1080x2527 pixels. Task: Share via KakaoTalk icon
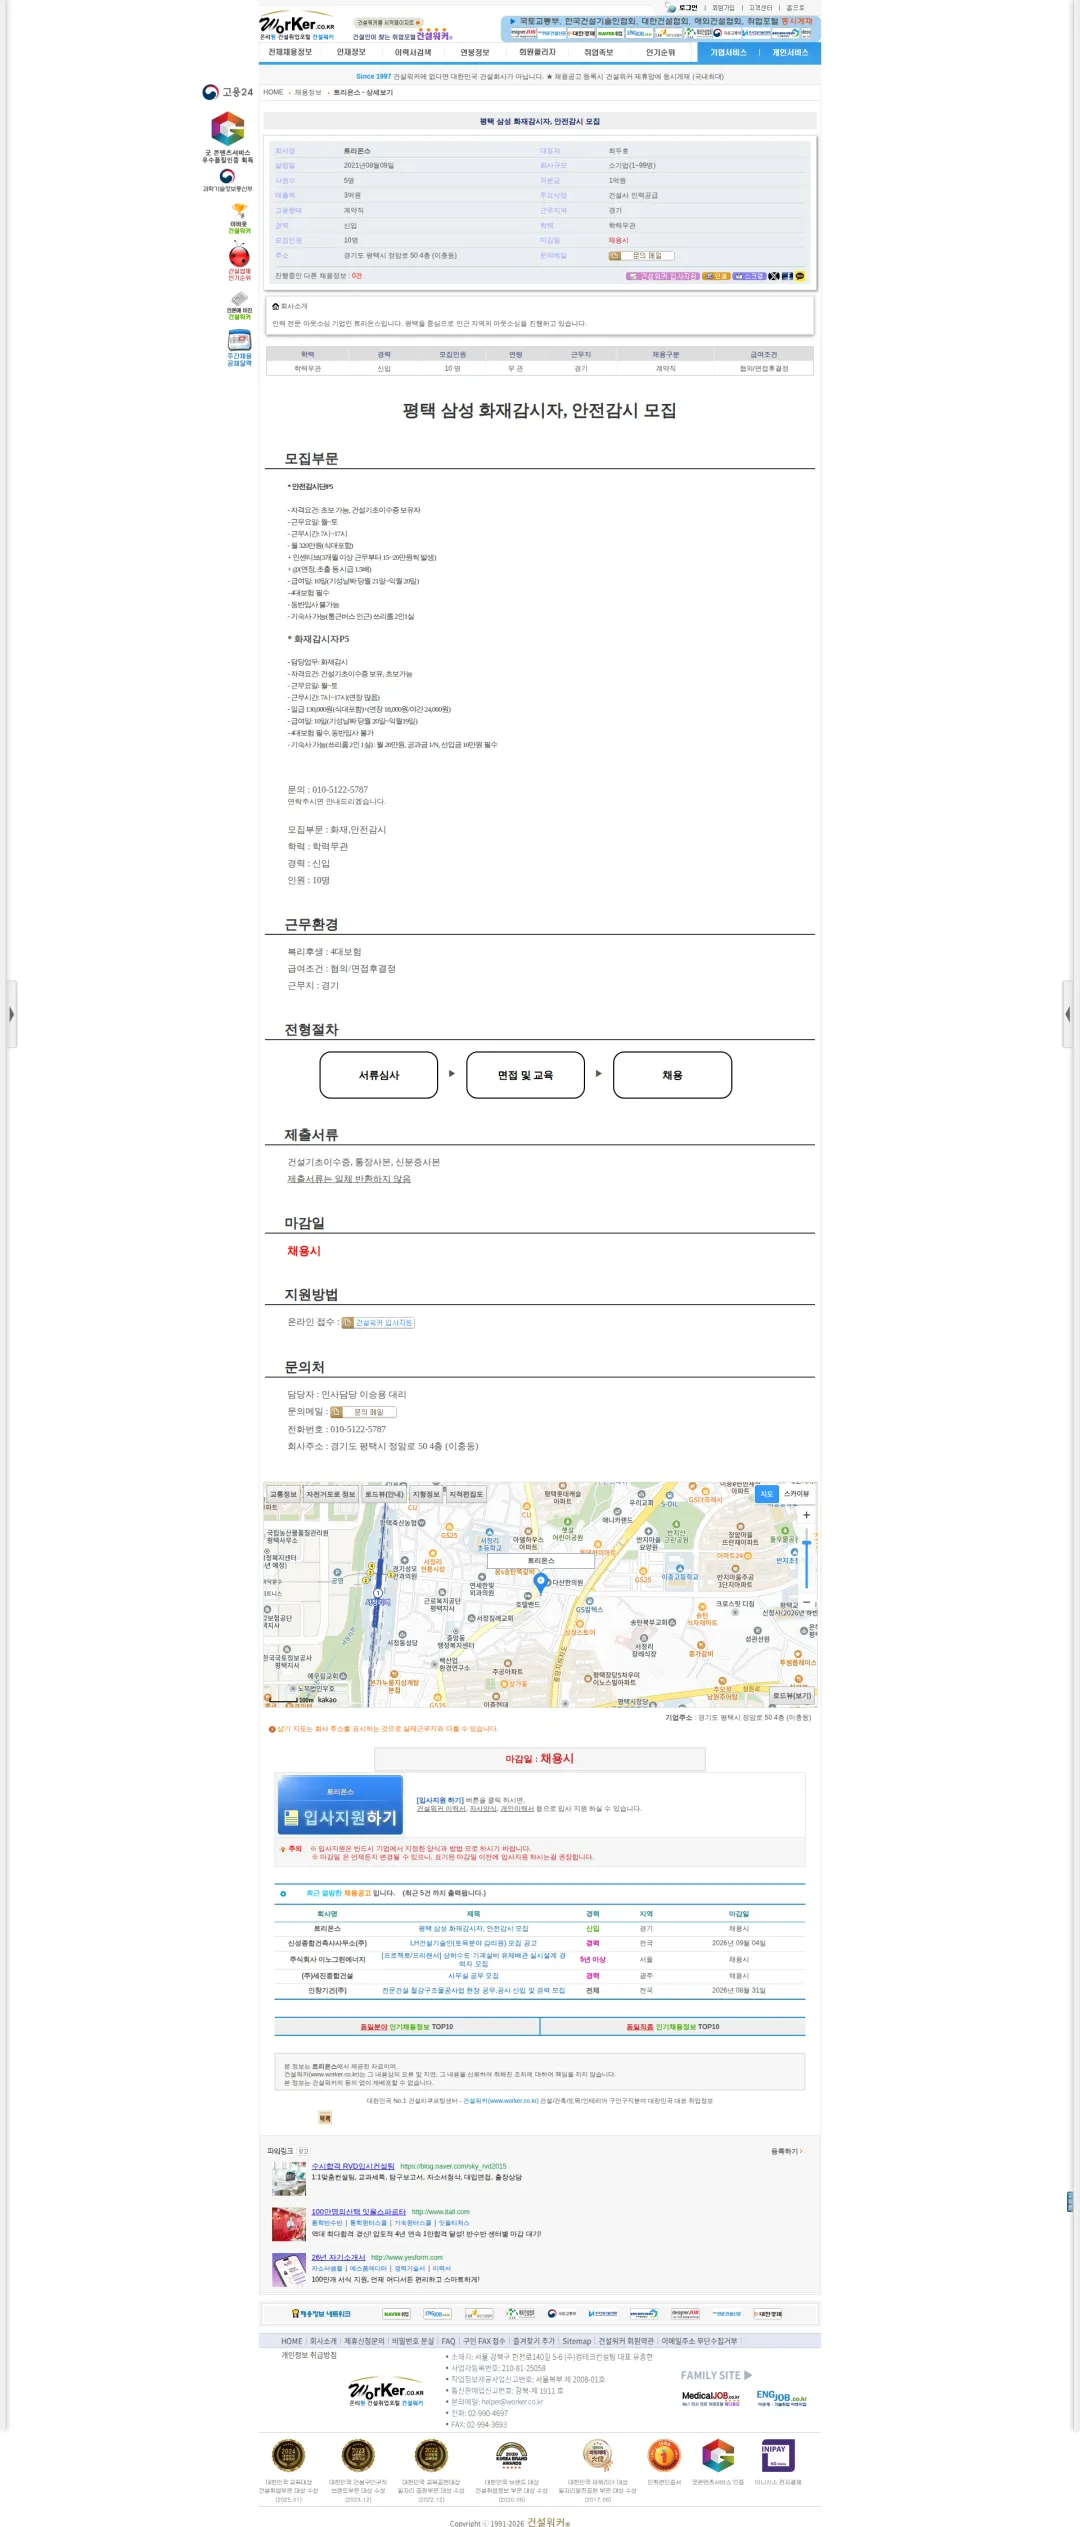(x=800, y=276)
